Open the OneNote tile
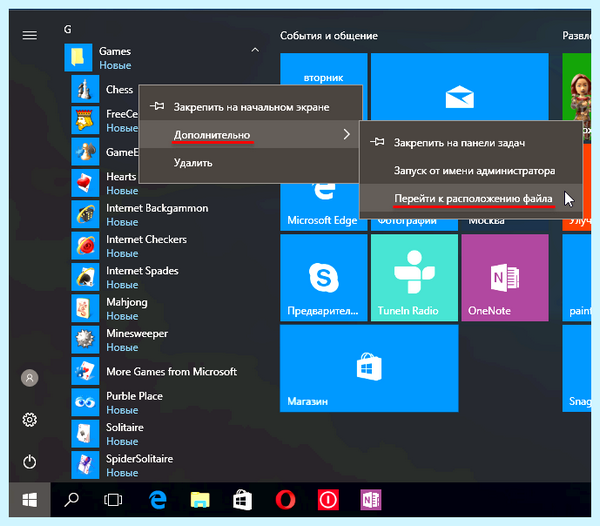 pos(505,278)
